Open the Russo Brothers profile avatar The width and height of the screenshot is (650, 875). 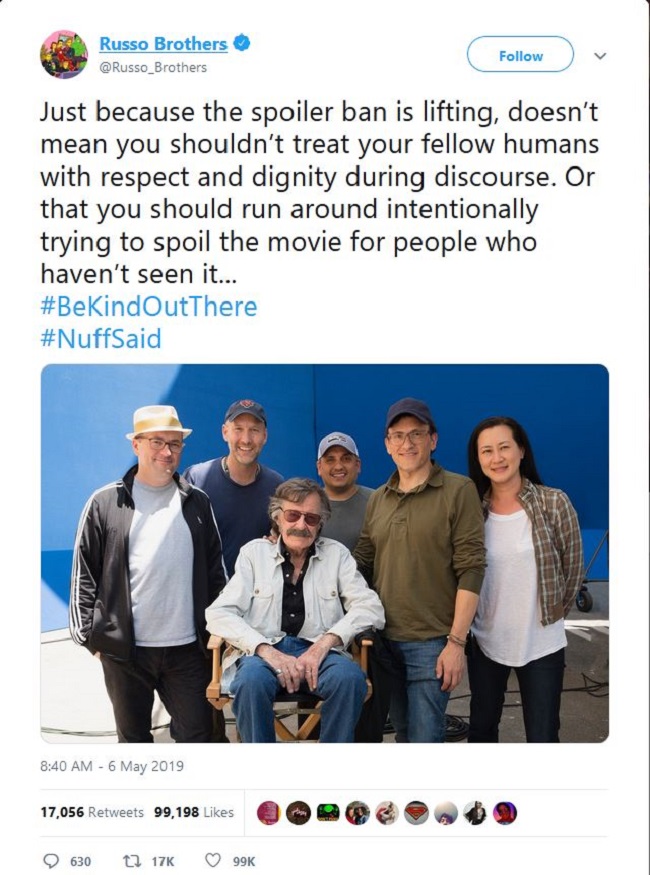64,54
